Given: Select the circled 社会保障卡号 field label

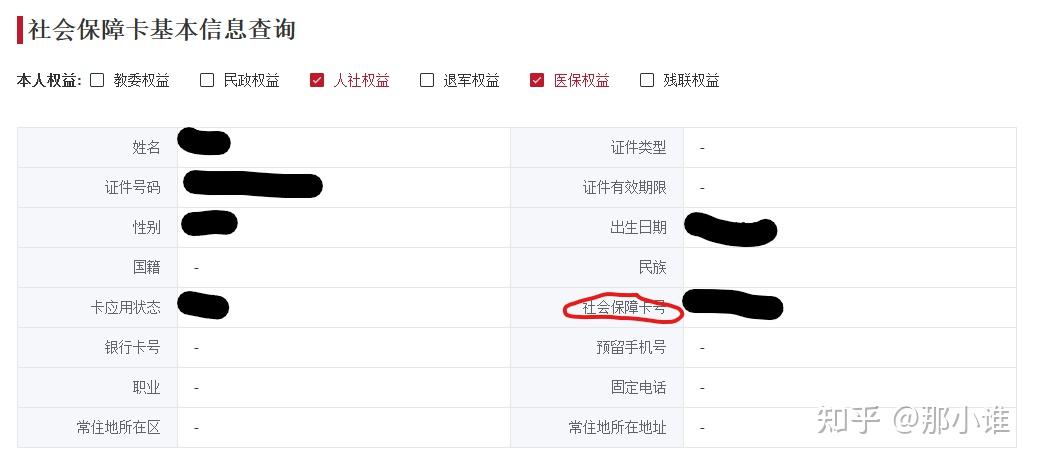Looking at the screenshot, I should (624, 308).
